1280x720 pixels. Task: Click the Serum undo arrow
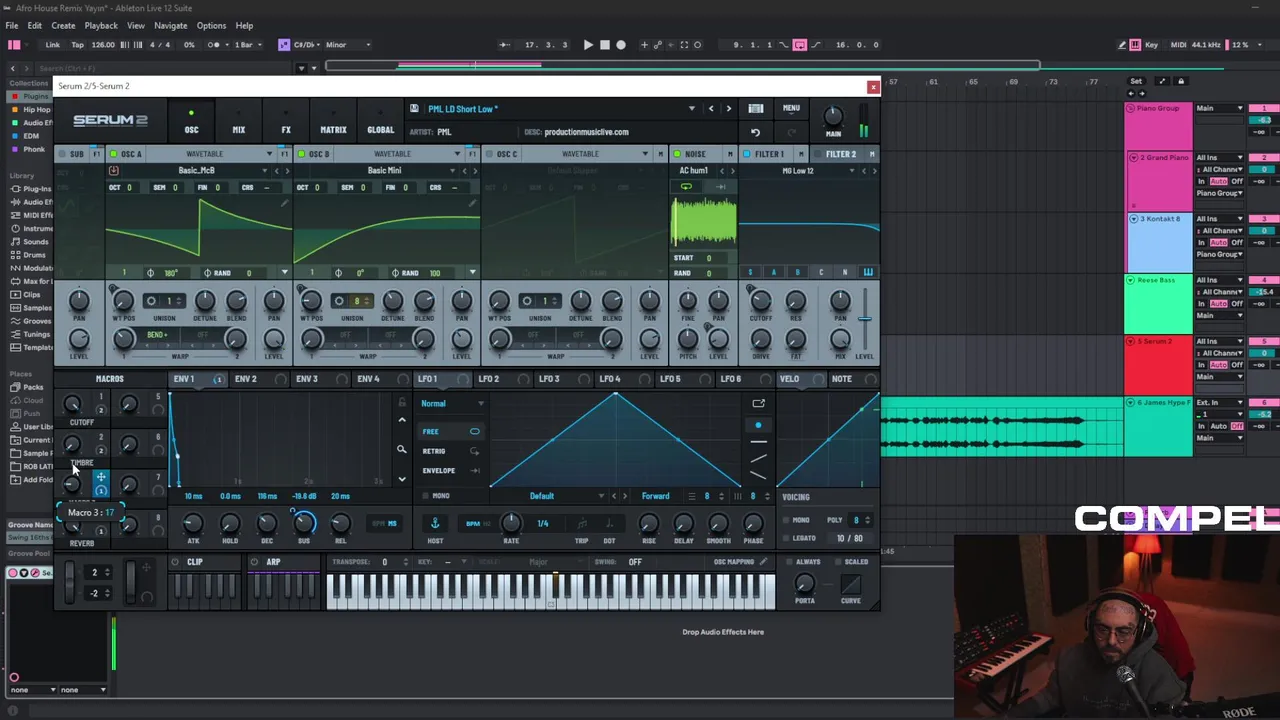click(x=755, y=132)
